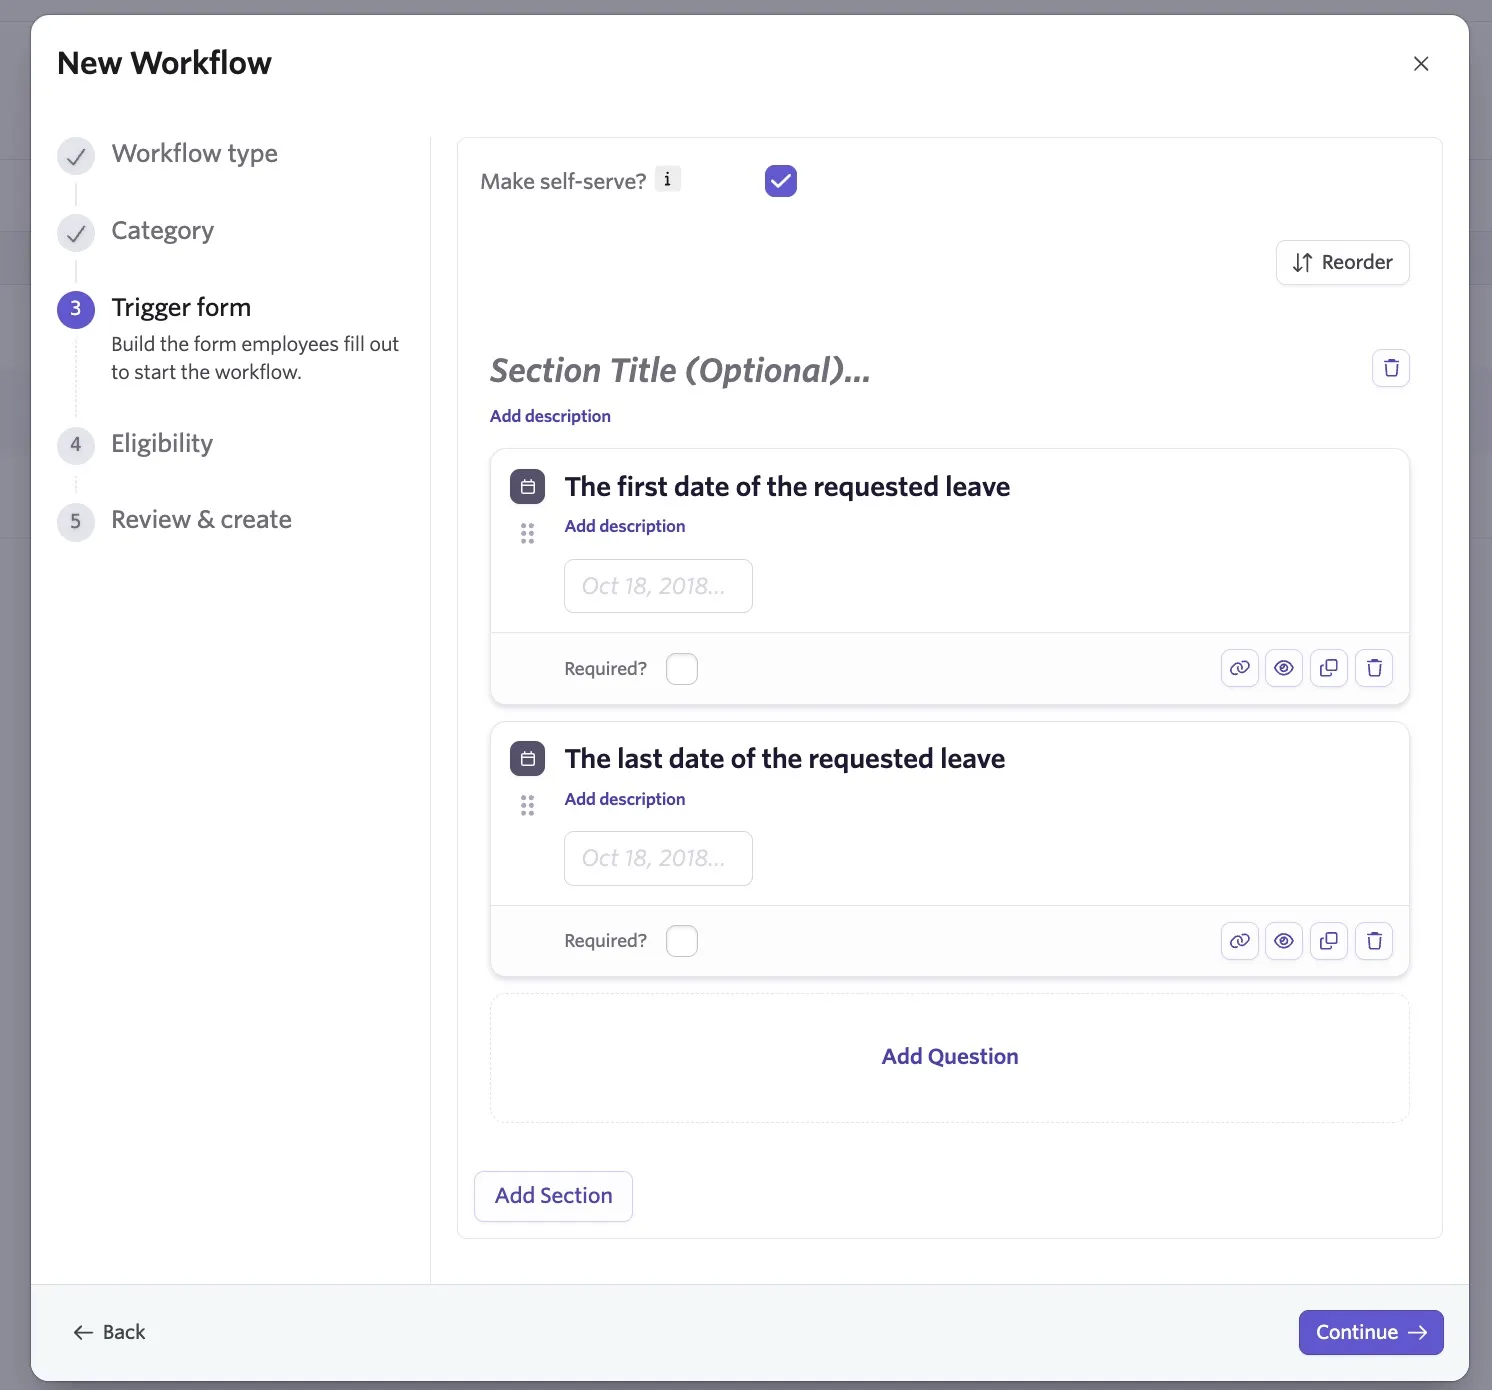
Task: Toggle visibility eye on first date question
Action: pyautogui.click(x=1284, y=668)
